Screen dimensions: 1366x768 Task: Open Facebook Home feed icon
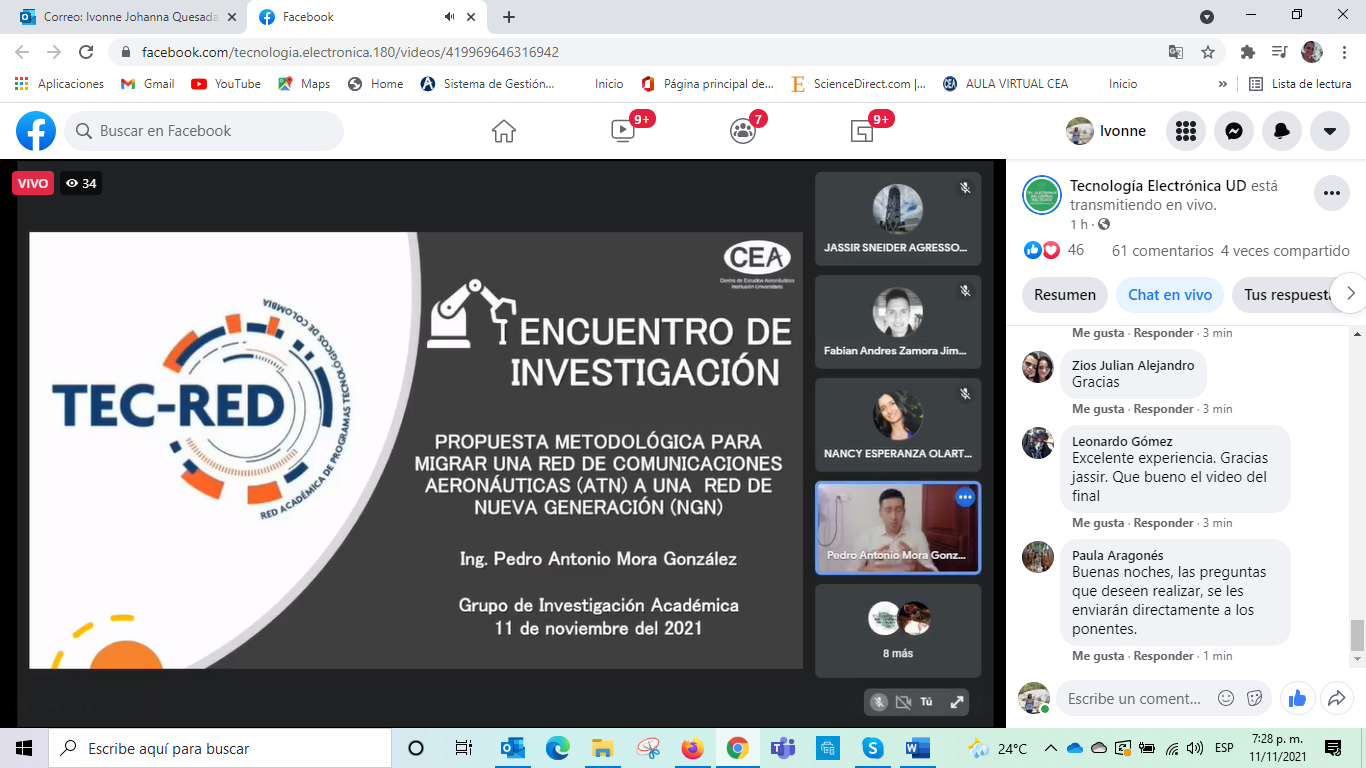click(x=504, y=131)
